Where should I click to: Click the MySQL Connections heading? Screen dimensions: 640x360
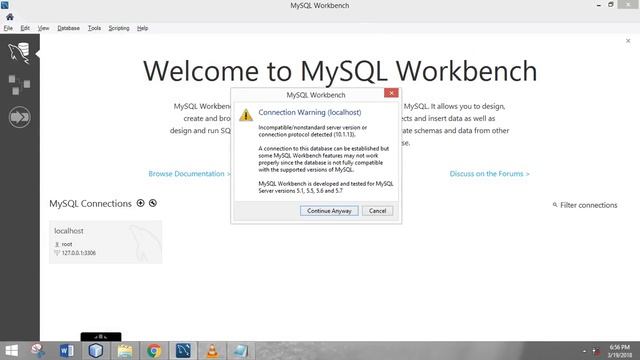(x=90, y=203)
